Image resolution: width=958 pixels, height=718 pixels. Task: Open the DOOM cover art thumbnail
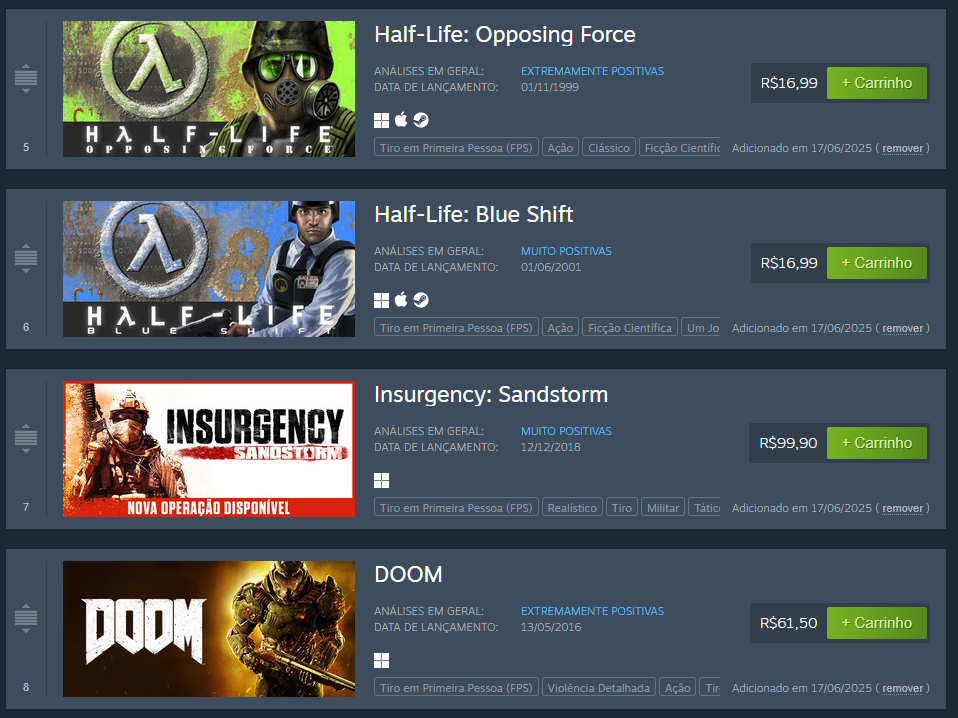point(209,629)
